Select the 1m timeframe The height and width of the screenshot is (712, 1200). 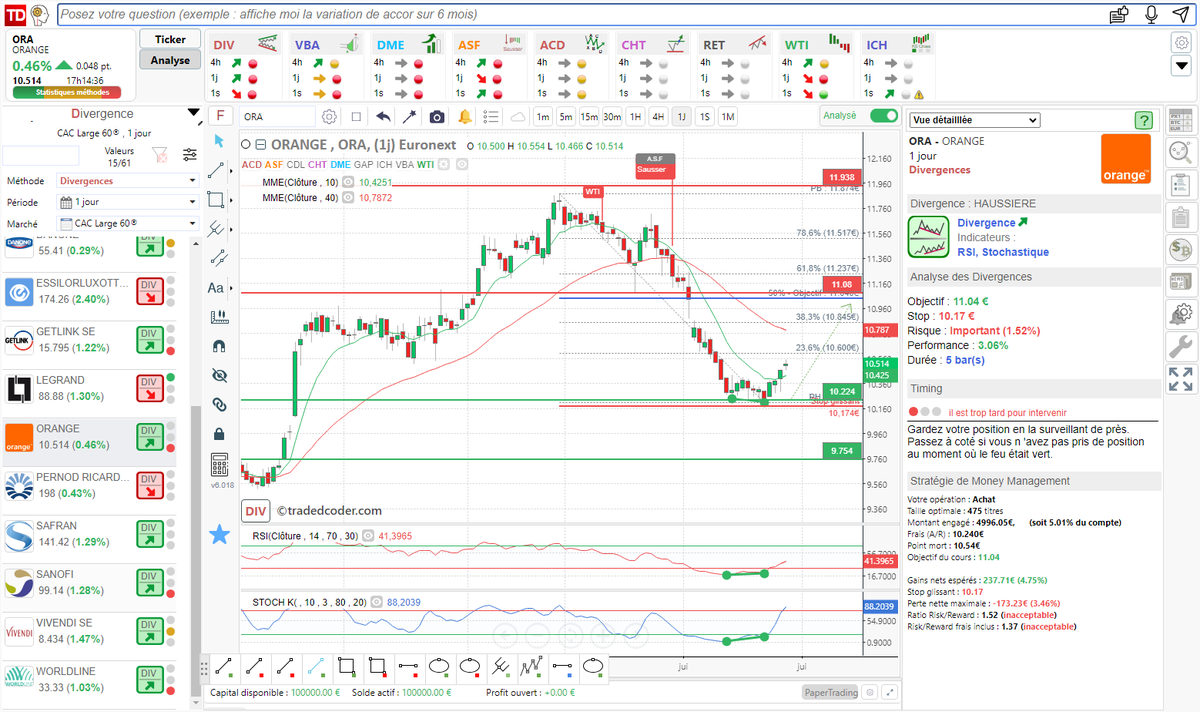pyautogui.click(x=542, y=116)
